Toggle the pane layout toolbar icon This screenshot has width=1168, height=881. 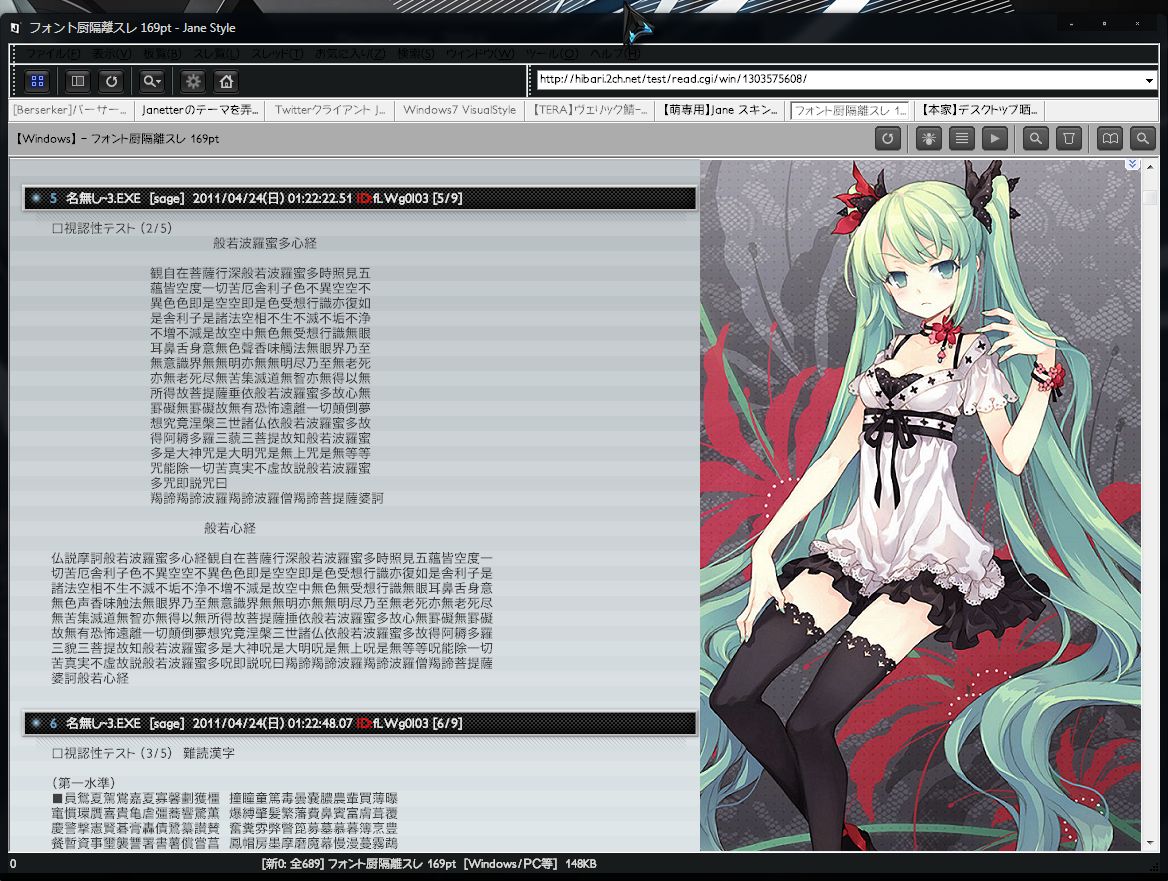click(x=77, y=81)
